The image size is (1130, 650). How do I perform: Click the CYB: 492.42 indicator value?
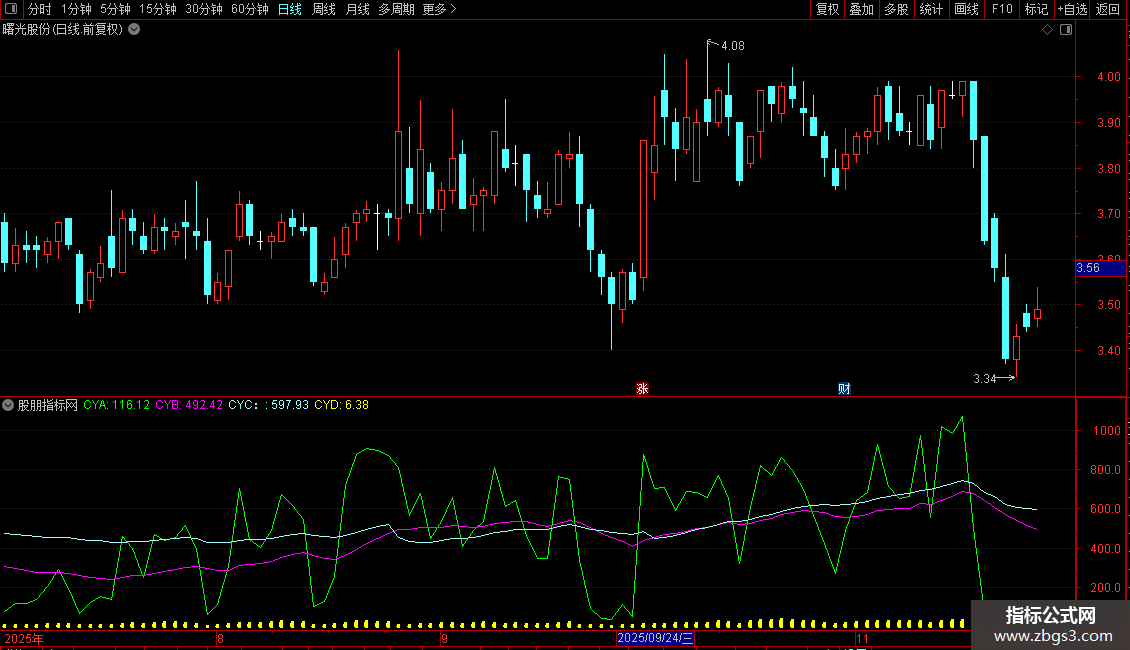[189, 405]
